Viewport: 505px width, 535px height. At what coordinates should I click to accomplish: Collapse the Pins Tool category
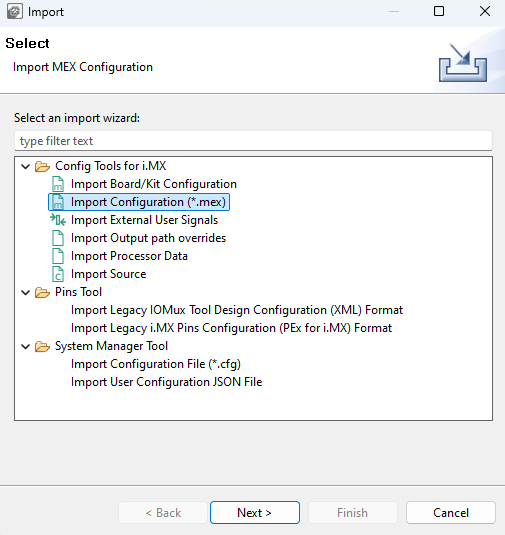(x=26, y=292)
